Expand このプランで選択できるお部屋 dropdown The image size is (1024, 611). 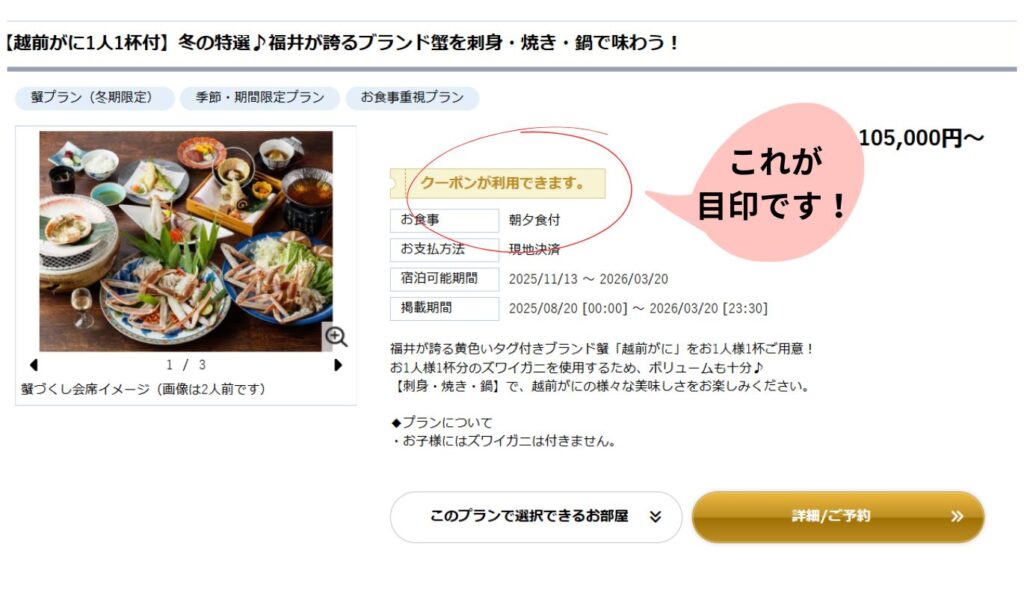(536, 516)
